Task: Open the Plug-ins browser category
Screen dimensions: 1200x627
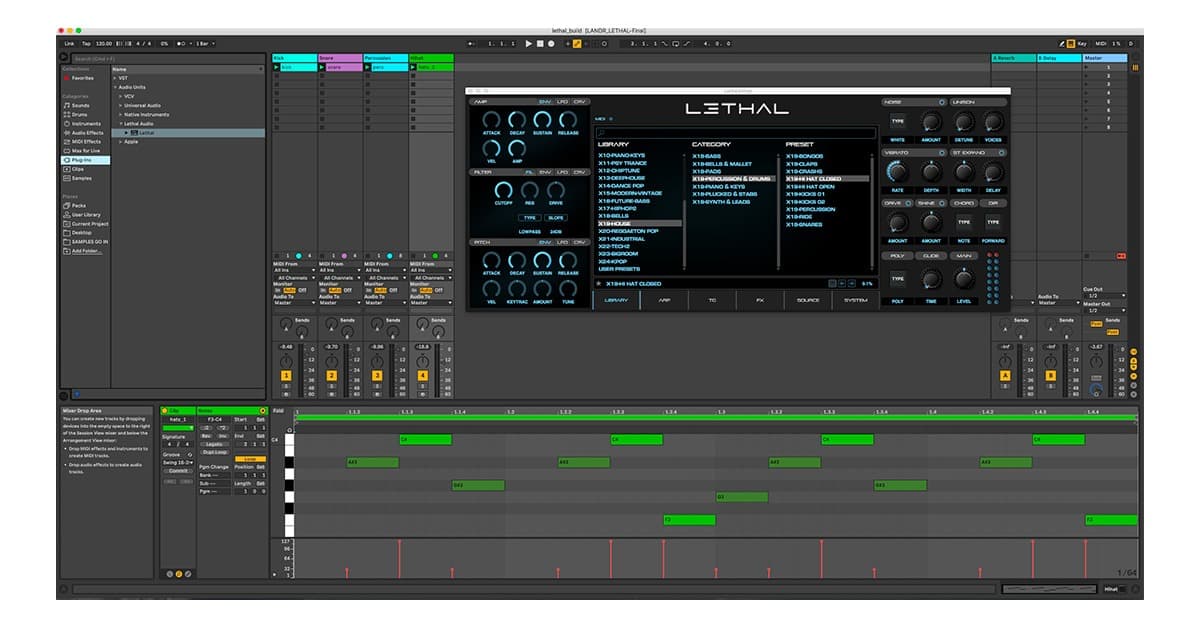Action: pos(80,159)
